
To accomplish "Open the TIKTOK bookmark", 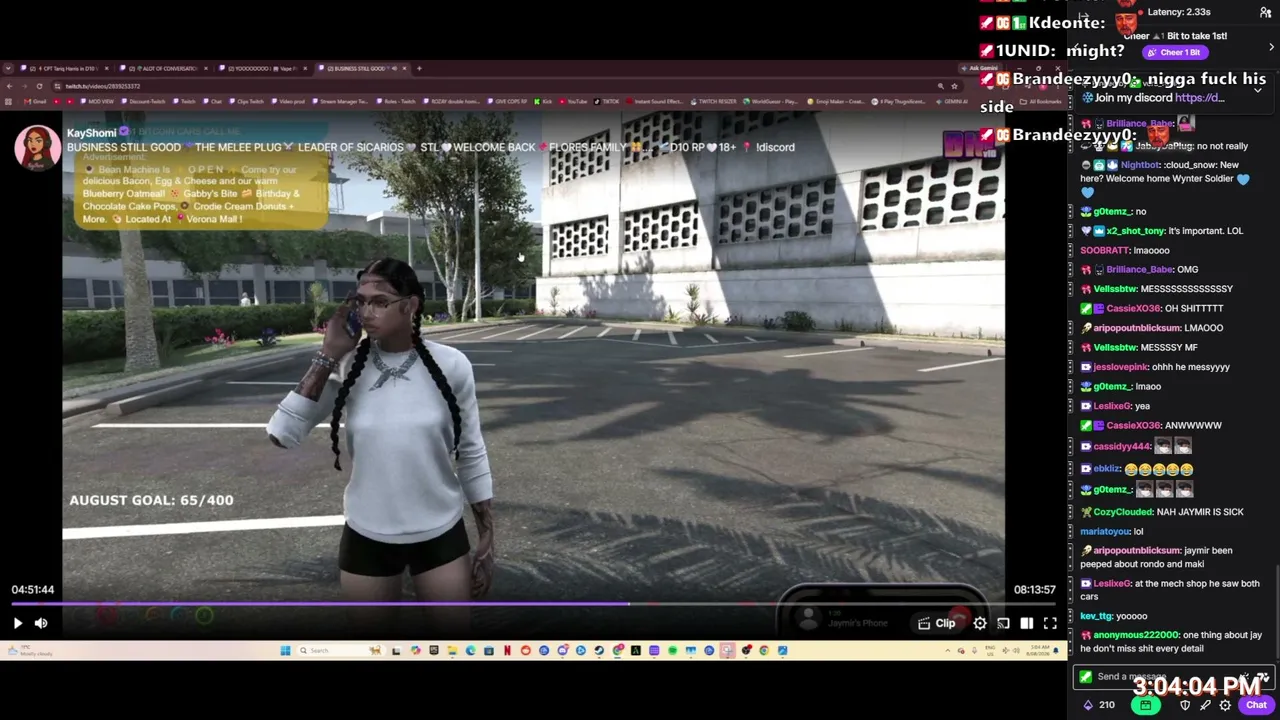I will click(x=606, y=101).
